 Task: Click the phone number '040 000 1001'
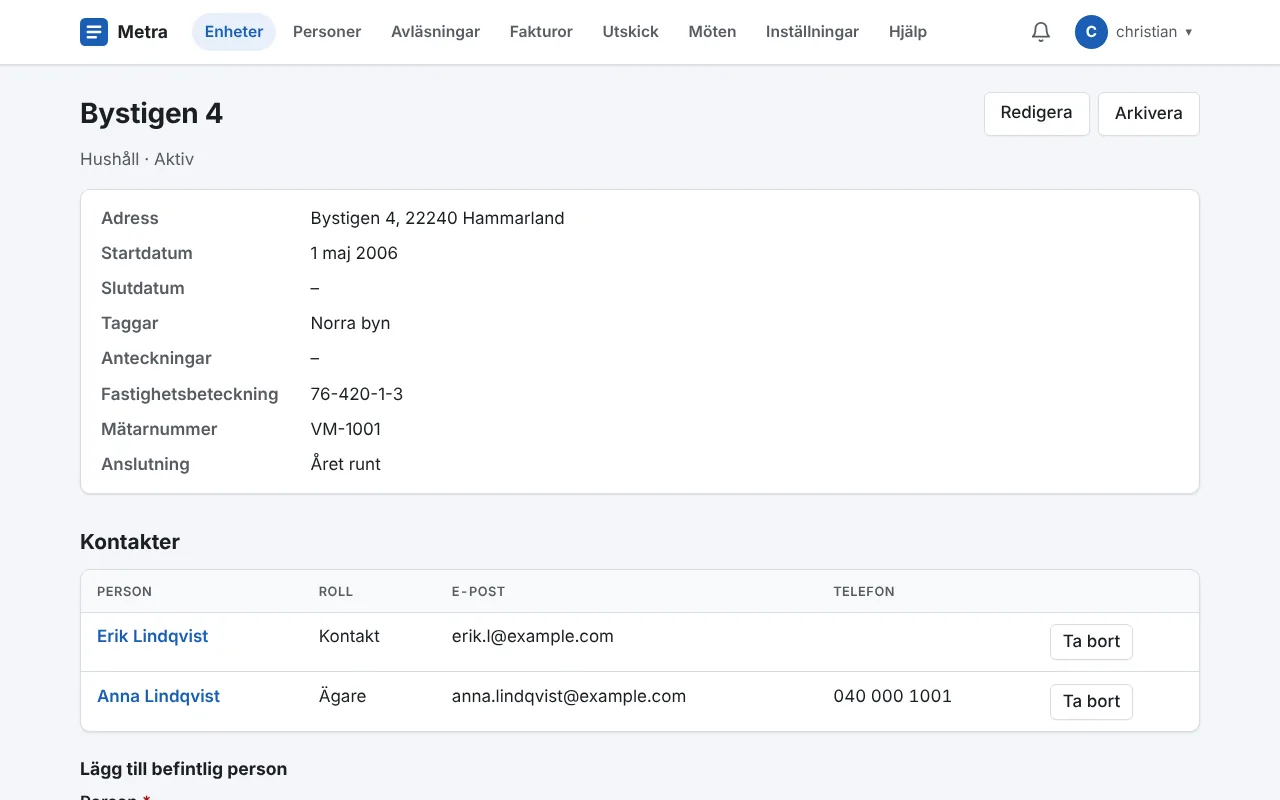tap(893, 696)
